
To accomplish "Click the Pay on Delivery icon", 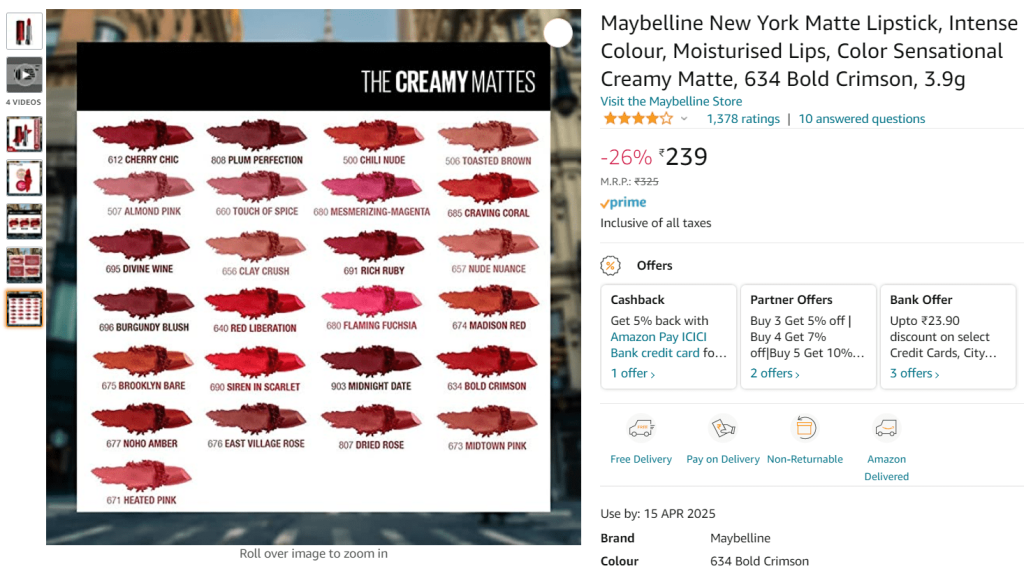I will pyautogui.click(x=723, y=429).
